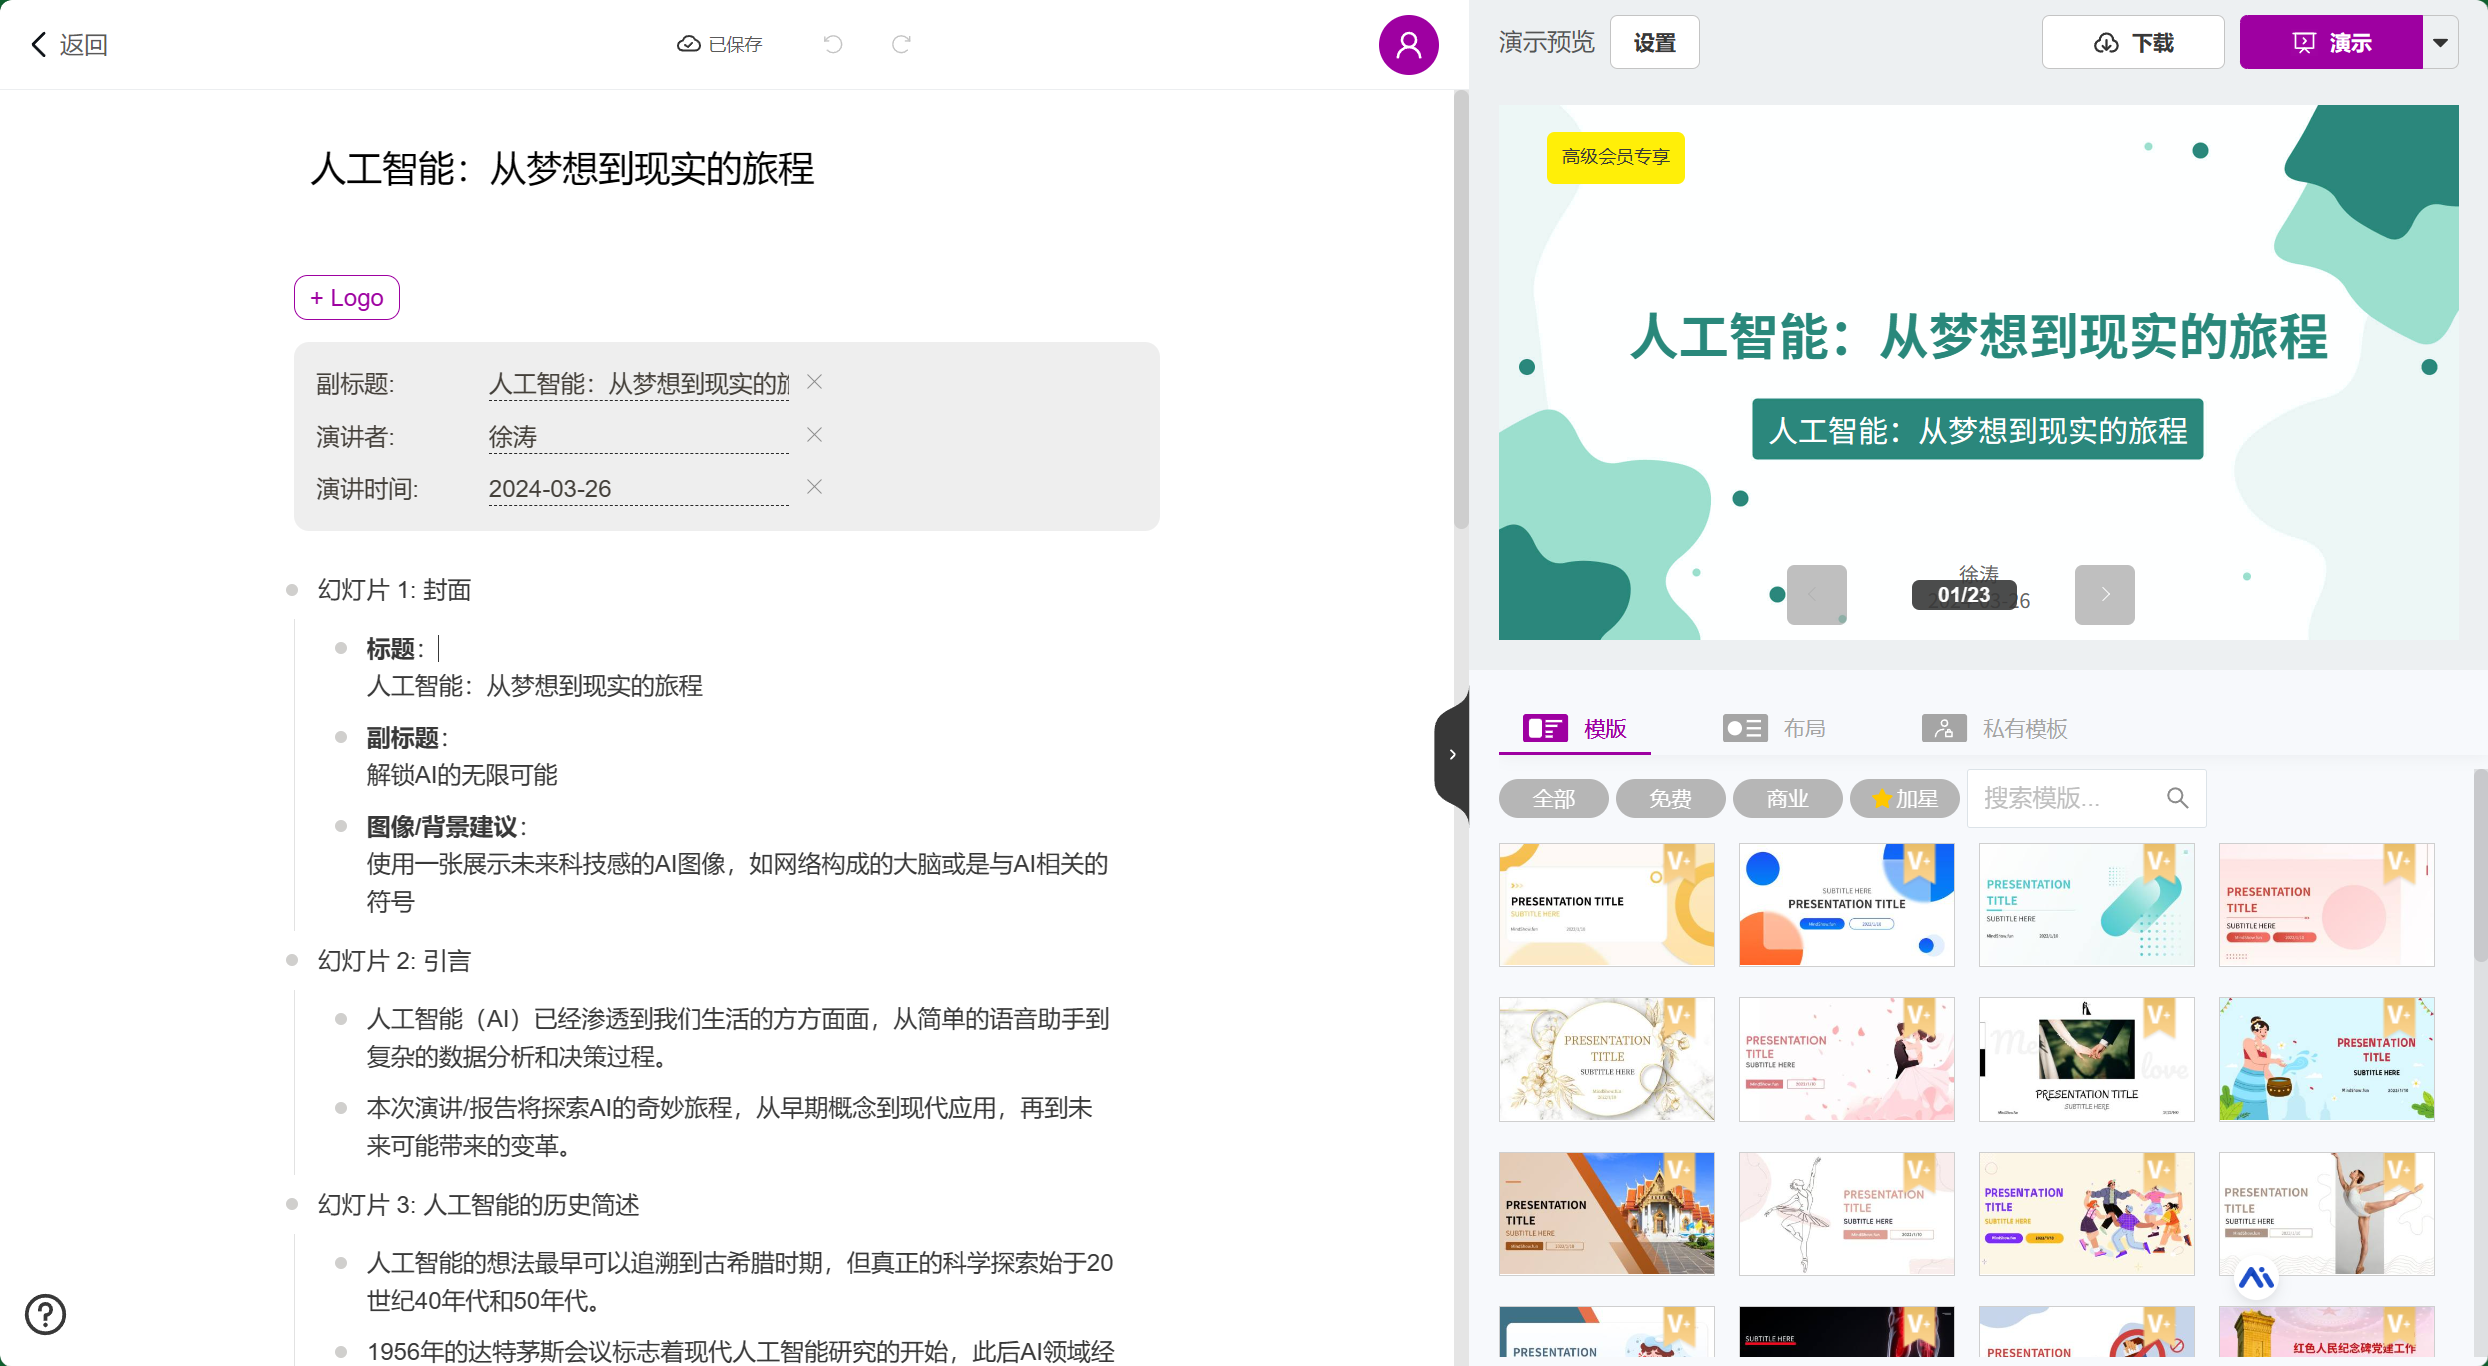The image size is (2488, 1366).
Task: Click the search magnifier in the template search box
Action: [x=2178, y=798]
